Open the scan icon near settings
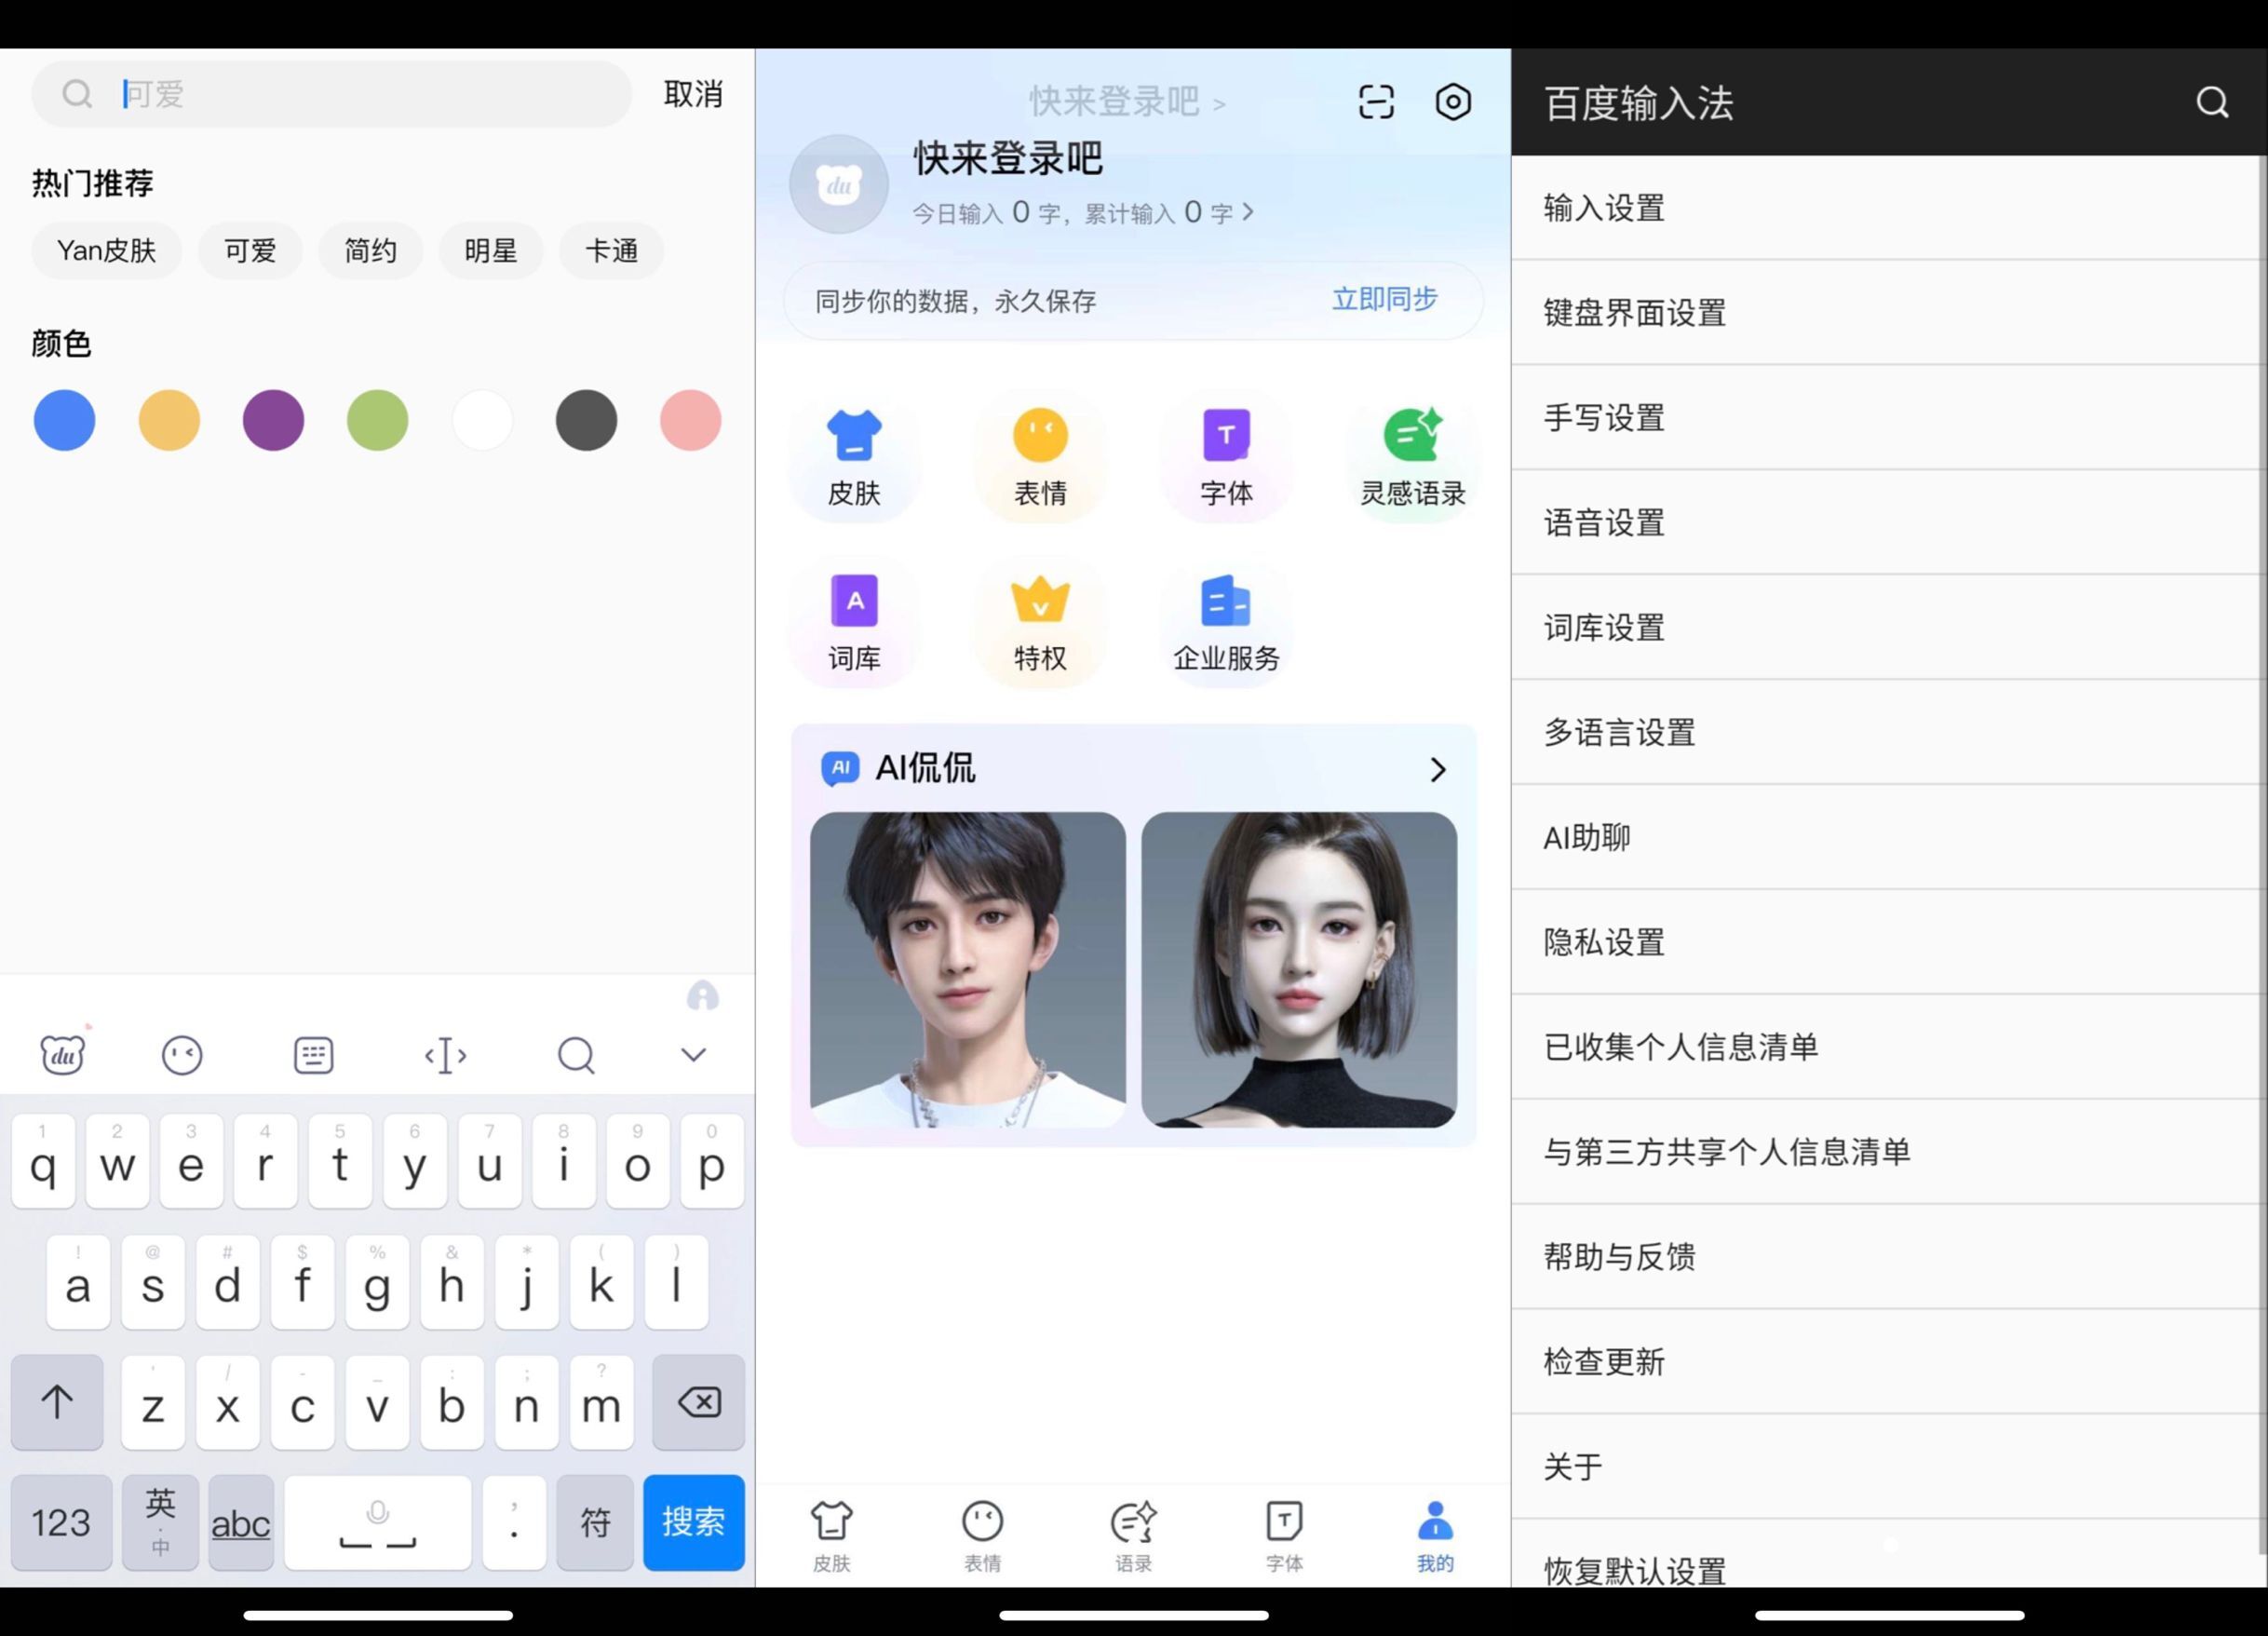Image resolution: width=2268 pixels, height=1636 pixels. click(x=1376, y=102)
